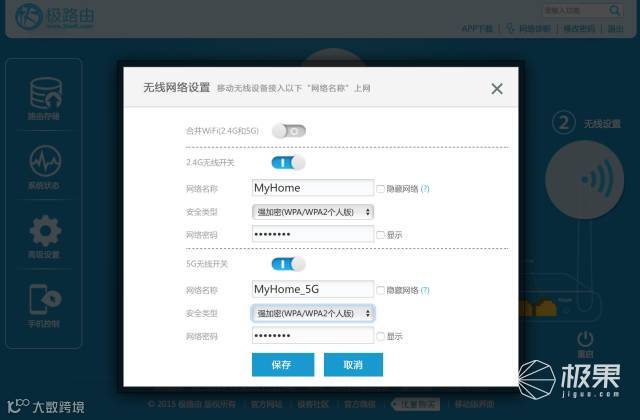Open help (?) next to MyHome_5G hide network

coord(425,290)
